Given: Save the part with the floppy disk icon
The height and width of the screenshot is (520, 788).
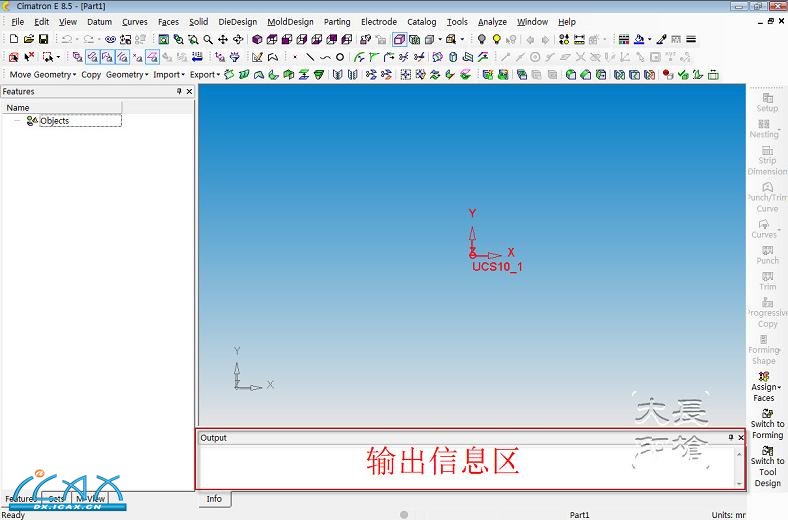Looking at the screenshot, I should [x=44, y=39].
